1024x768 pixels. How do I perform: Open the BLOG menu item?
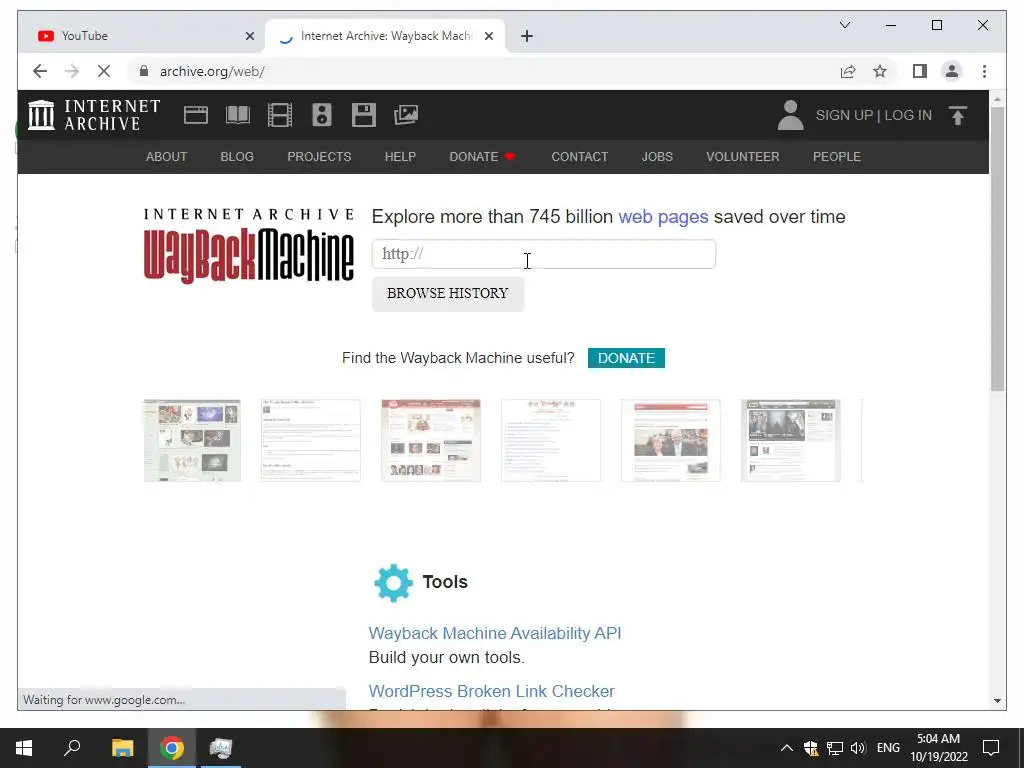[237, 157]
